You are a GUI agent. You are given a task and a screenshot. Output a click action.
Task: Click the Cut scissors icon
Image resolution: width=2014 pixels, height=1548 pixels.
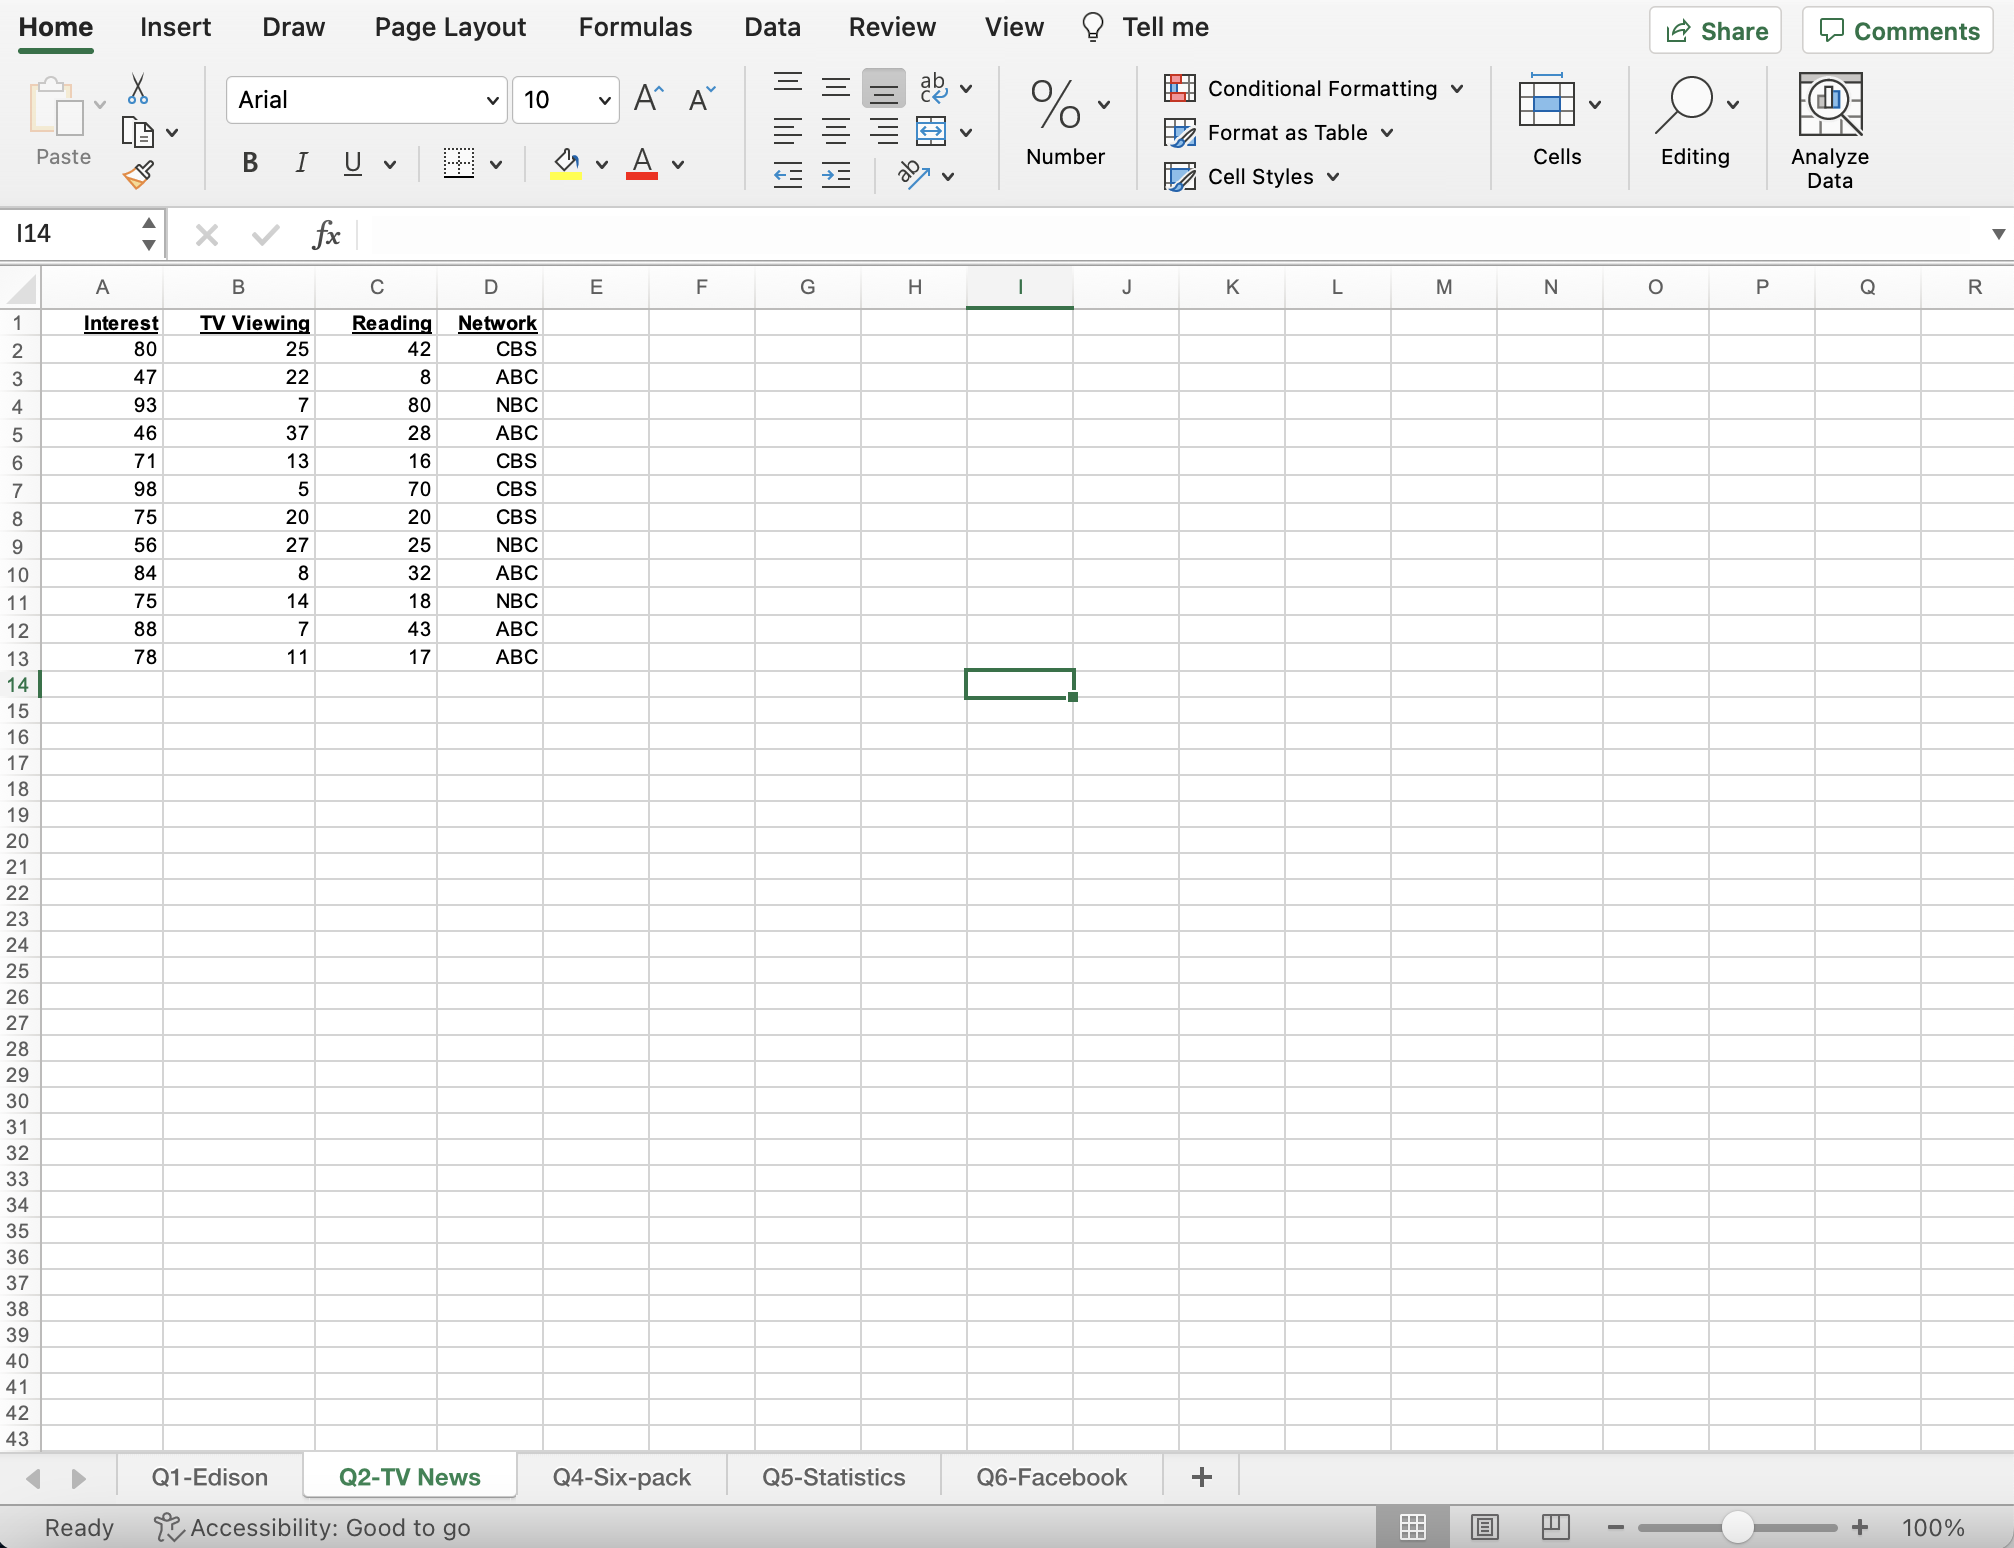click(138, 89)
